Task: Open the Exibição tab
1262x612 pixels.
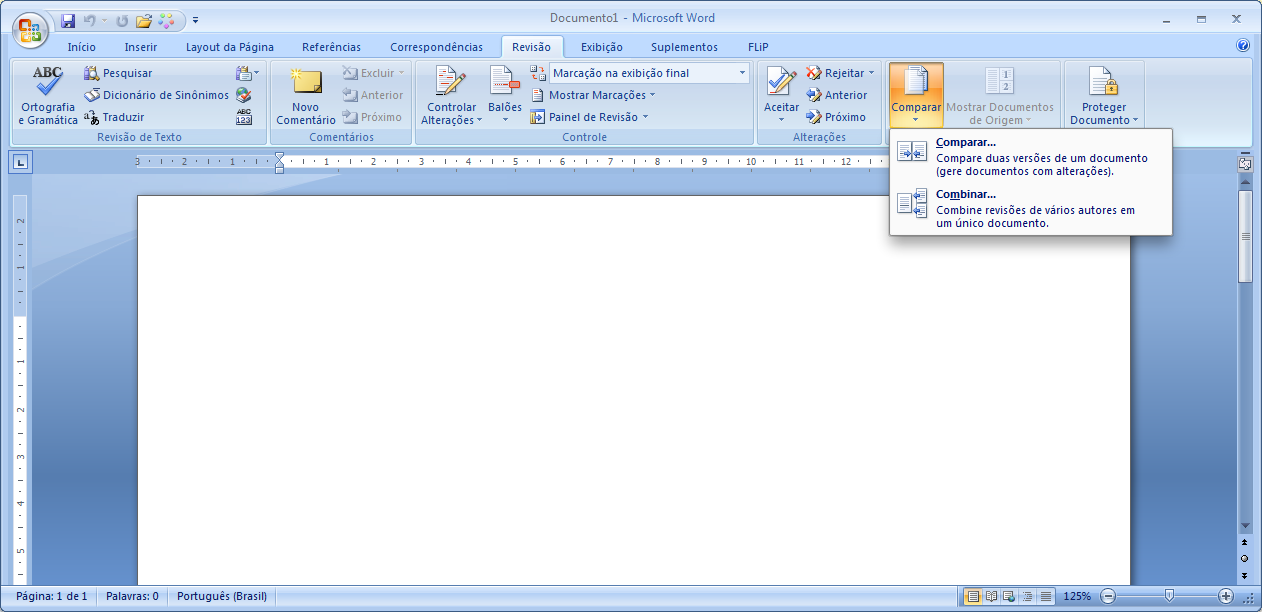Action: click(x=602, y=47)
